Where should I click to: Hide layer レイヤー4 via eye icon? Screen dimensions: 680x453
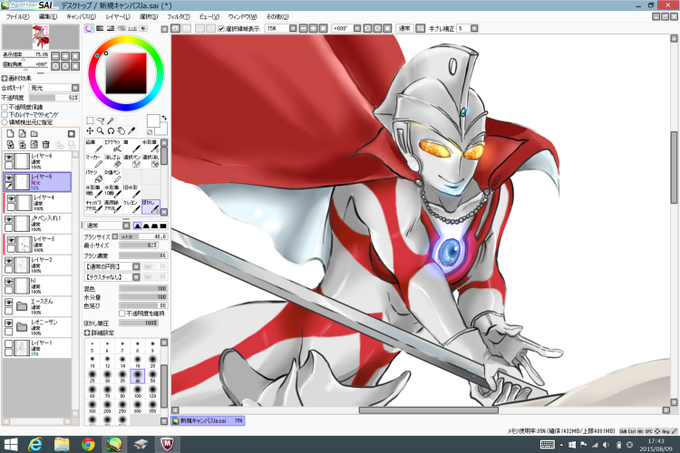[x=11, y=199]
